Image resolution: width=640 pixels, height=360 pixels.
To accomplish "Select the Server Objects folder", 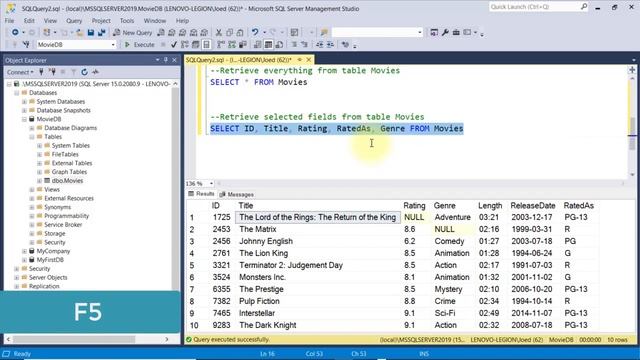I will coord(48,278).
